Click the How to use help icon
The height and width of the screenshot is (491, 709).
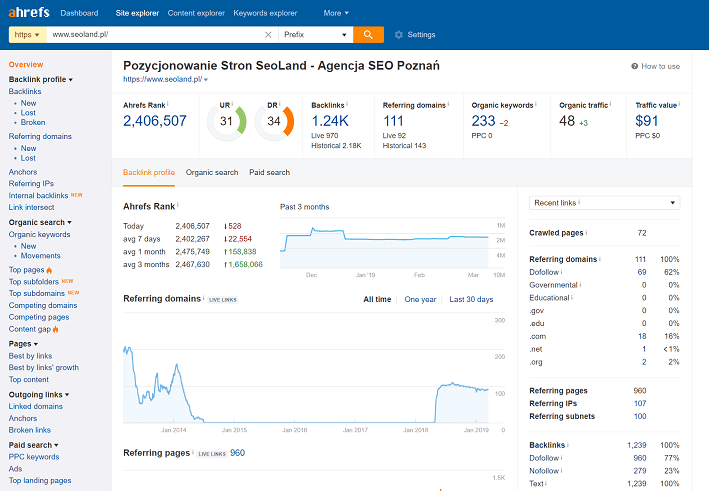635,66
